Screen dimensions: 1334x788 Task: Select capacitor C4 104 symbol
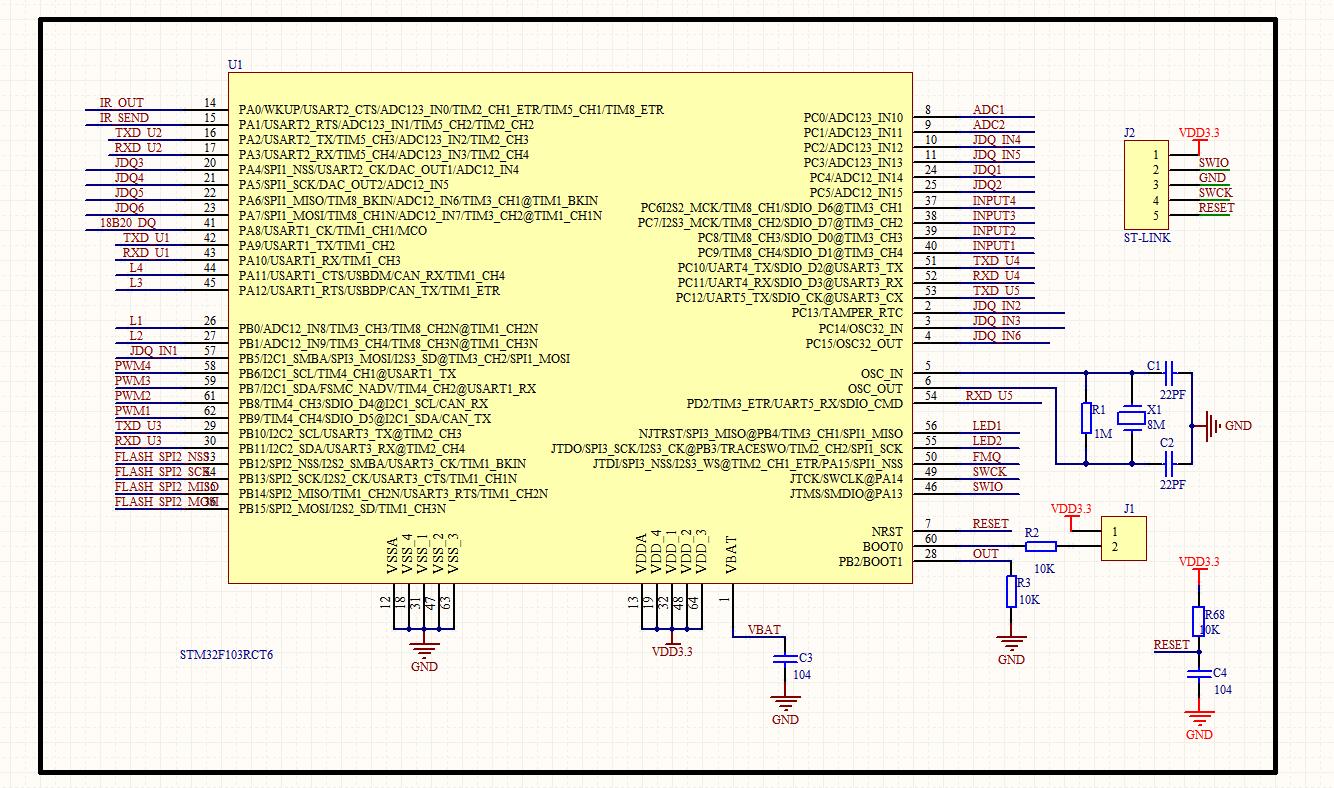tap(1198, 674)
